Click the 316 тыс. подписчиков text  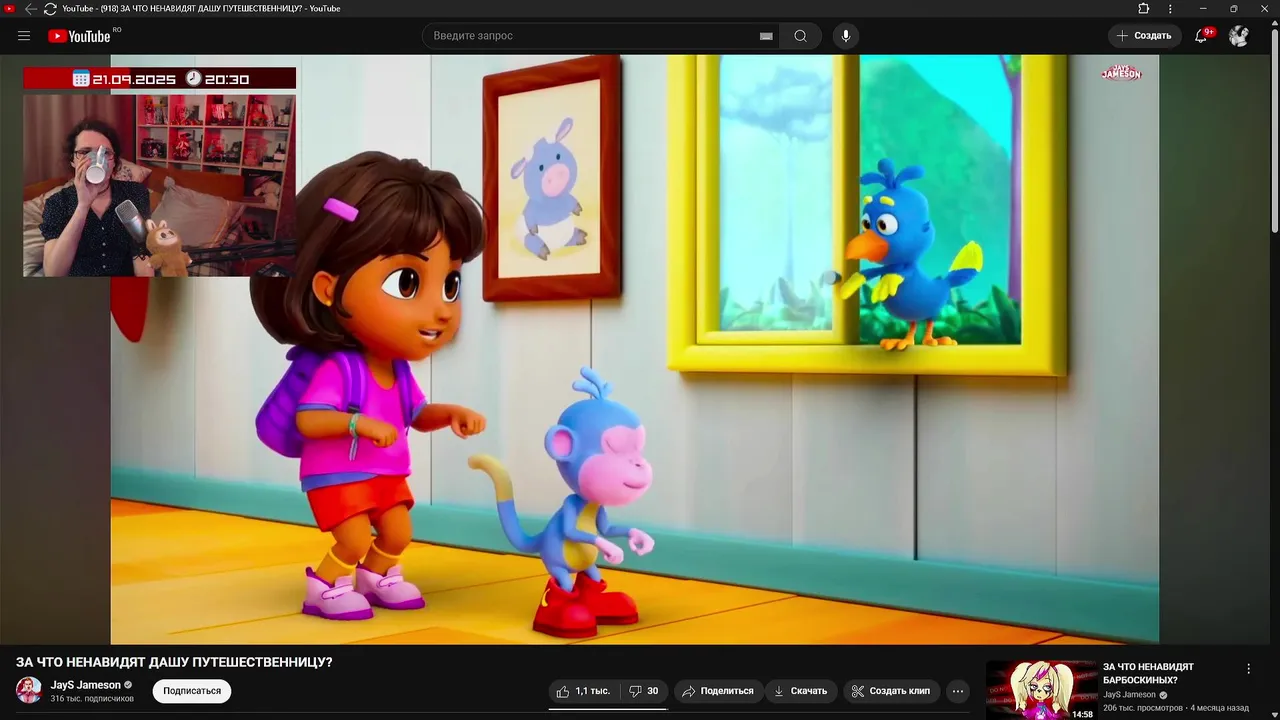(92, 698)
